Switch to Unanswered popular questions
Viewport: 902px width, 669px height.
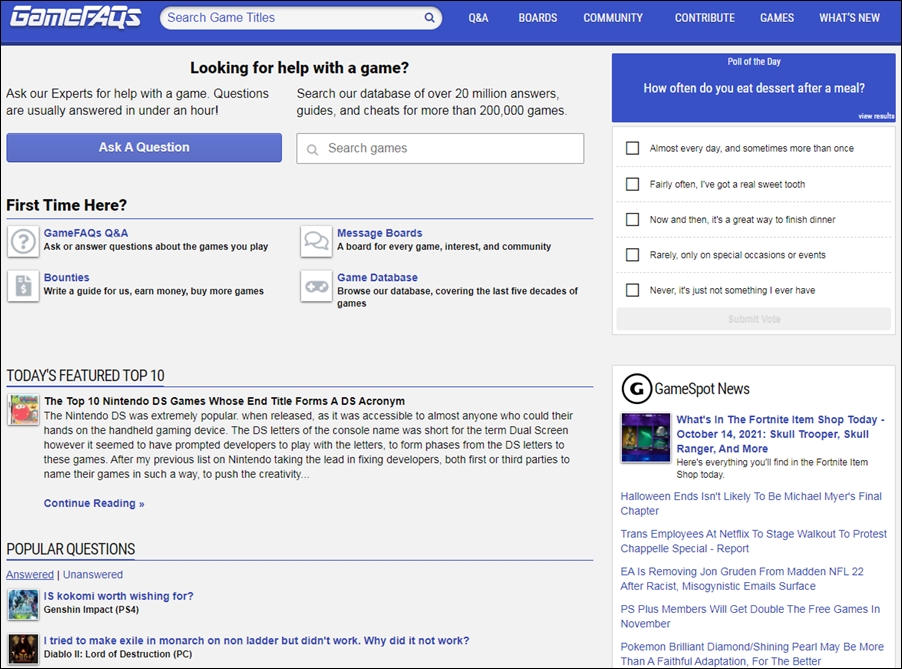pos(93,575)
